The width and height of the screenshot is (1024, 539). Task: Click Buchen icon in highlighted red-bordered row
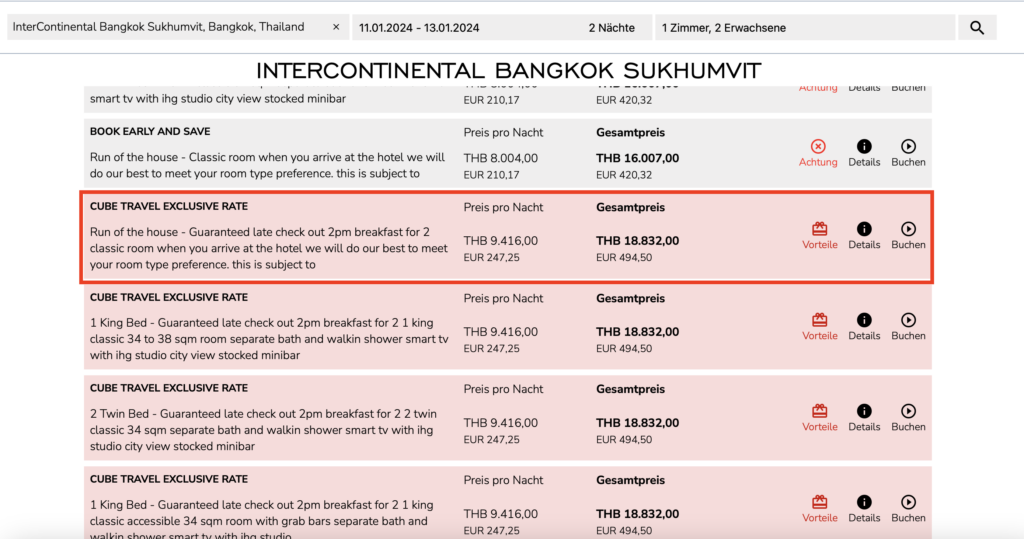point(908,229)
